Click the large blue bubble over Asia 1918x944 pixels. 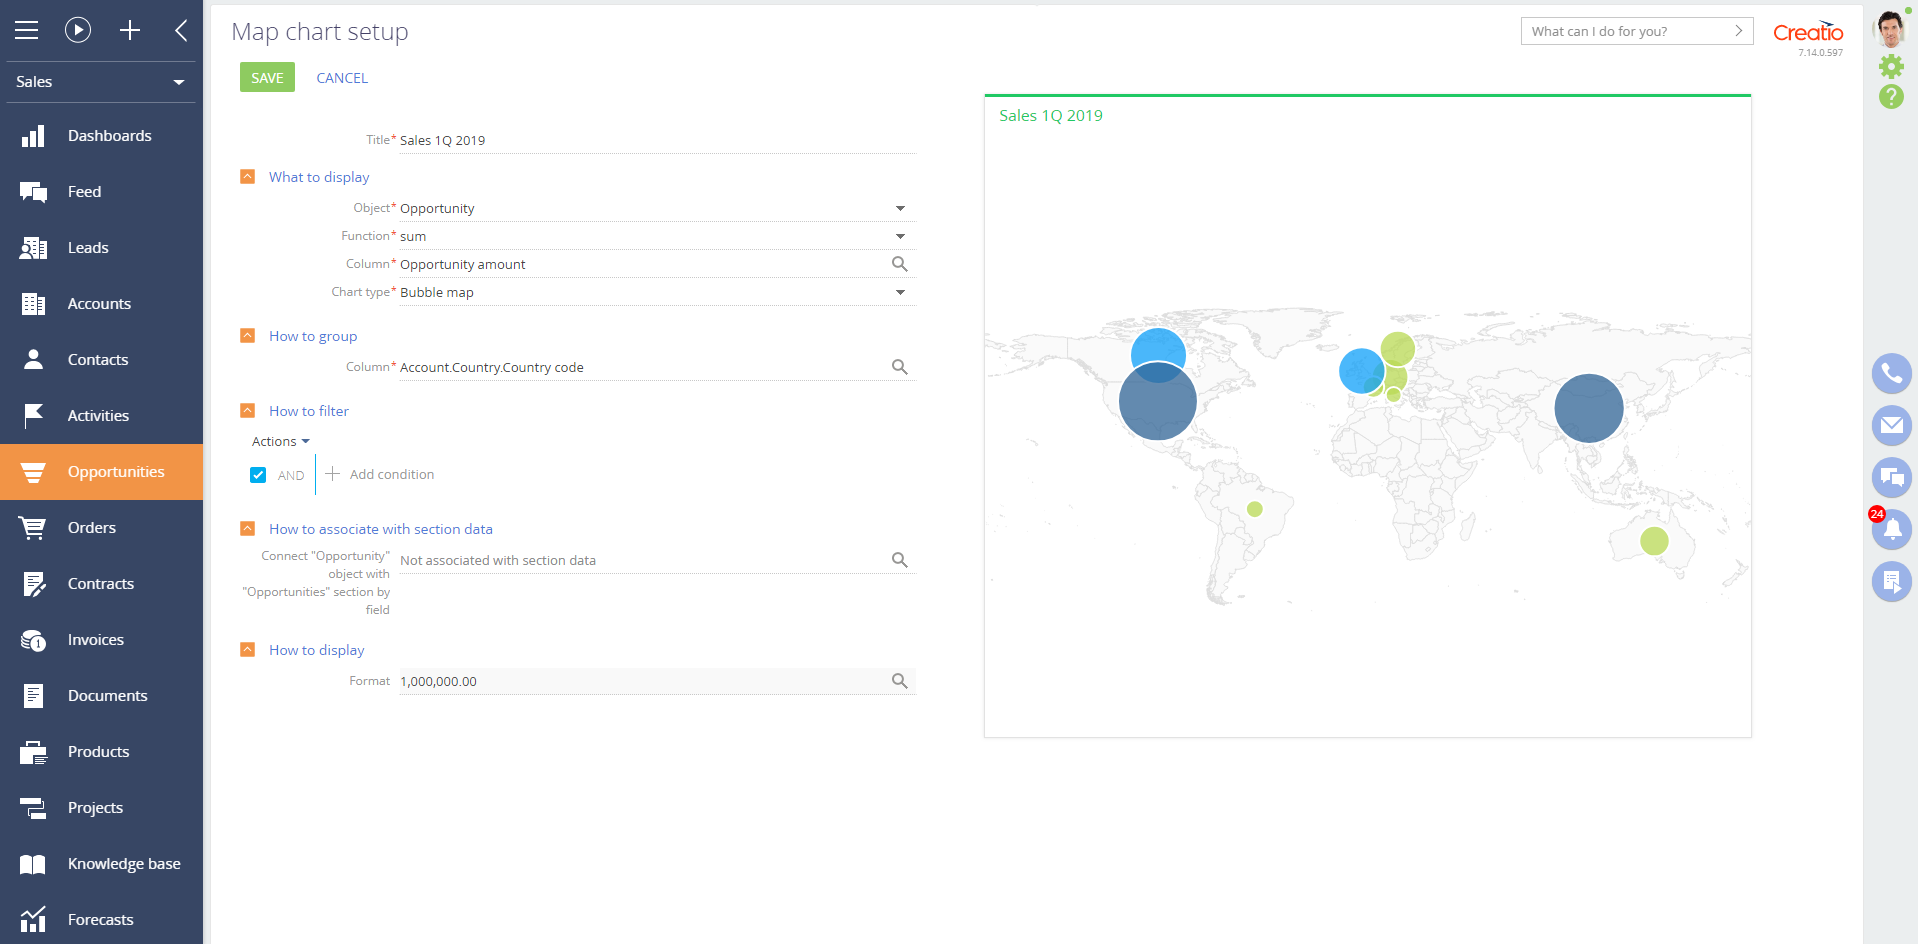(1588, 408)
